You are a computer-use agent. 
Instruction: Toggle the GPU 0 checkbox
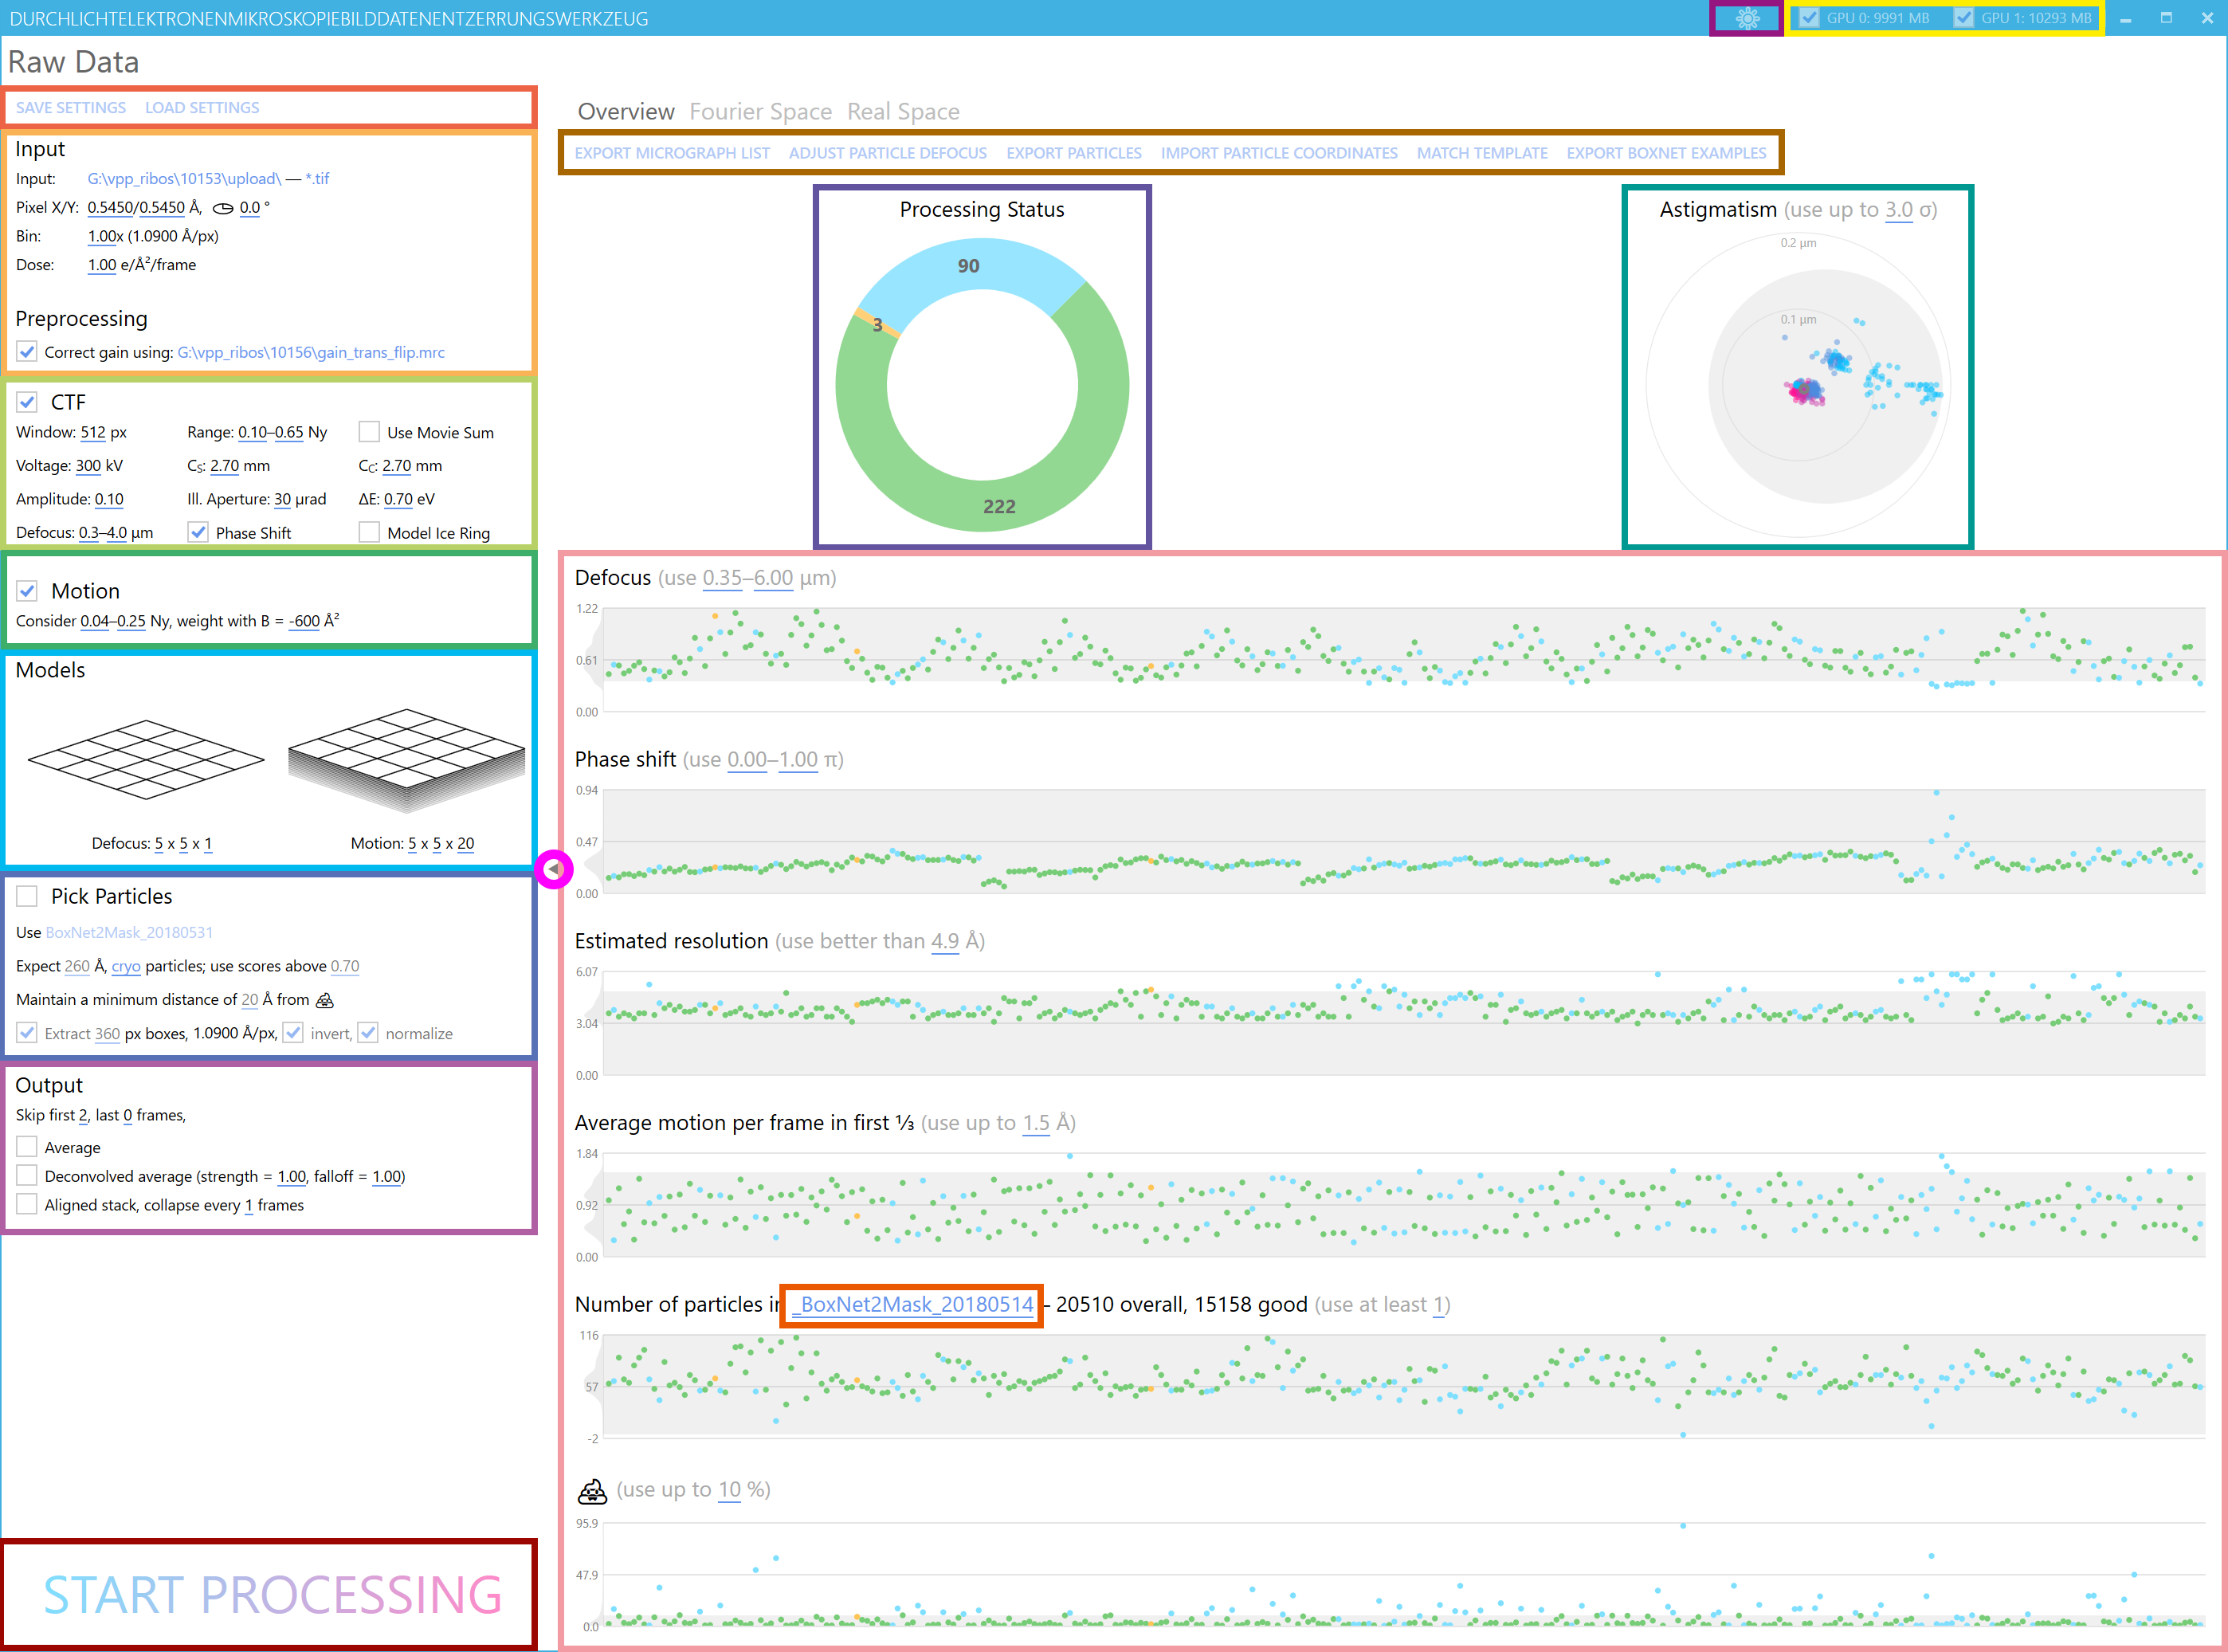pos(1809,18)
